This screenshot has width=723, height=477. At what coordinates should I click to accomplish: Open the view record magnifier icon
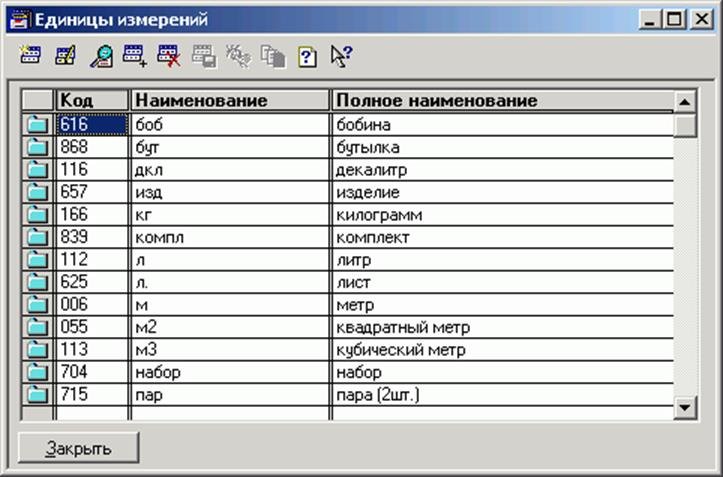pos(101,56)
